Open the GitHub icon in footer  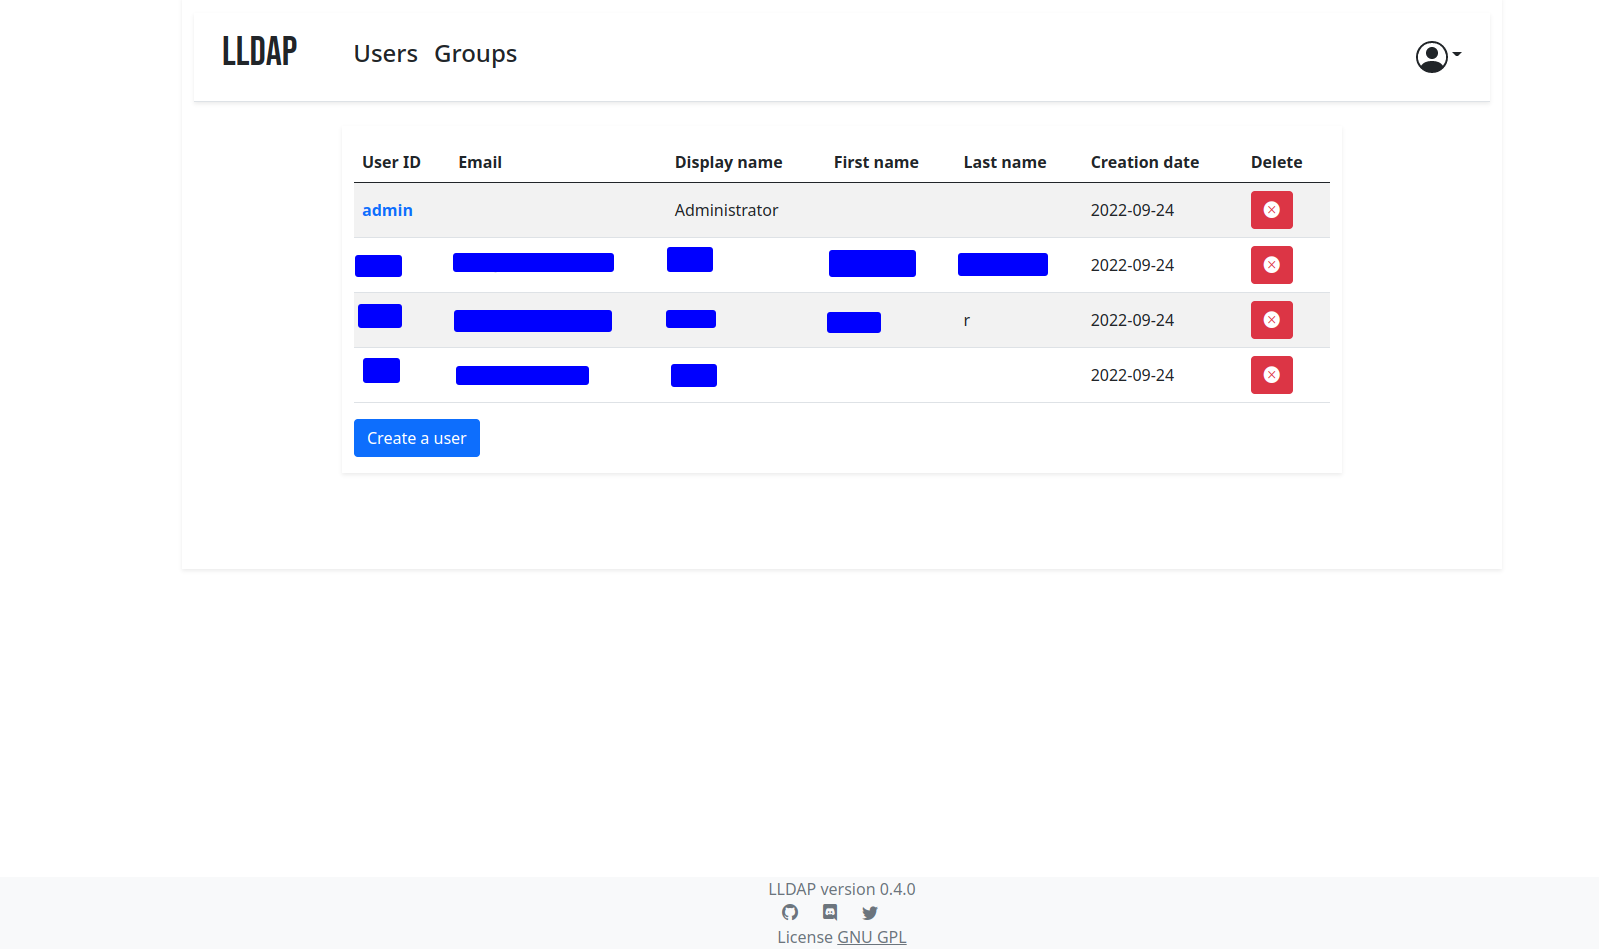(790, 912)
